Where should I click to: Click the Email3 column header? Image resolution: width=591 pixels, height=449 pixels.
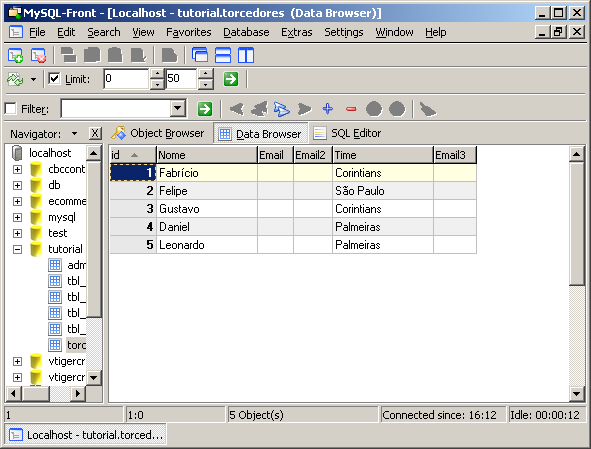(x=455, y=155)
